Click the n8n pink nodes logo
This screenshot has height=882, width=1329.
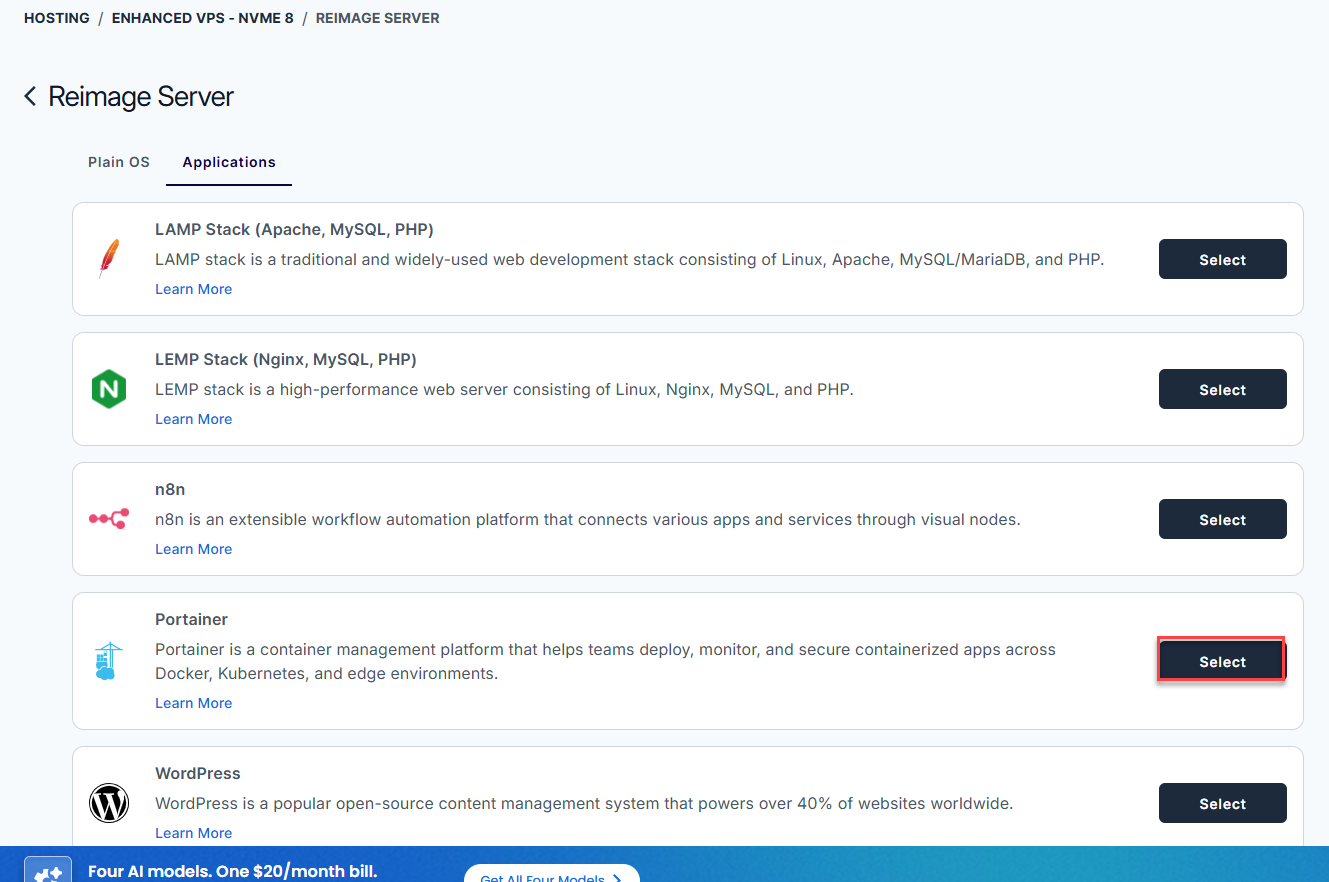[x=109, y=519]
